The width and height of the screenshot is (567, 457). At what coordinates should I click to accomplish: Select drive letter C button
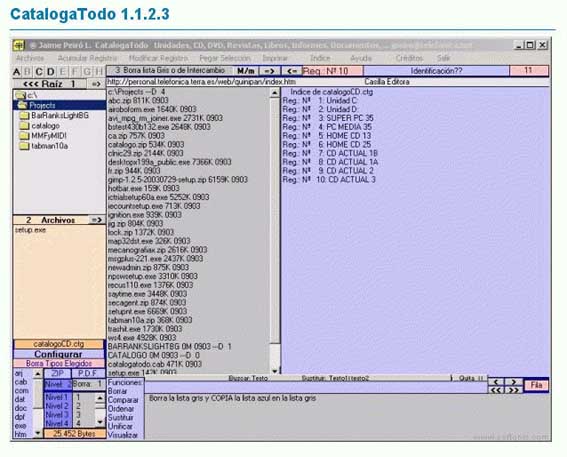click(39, 72)
